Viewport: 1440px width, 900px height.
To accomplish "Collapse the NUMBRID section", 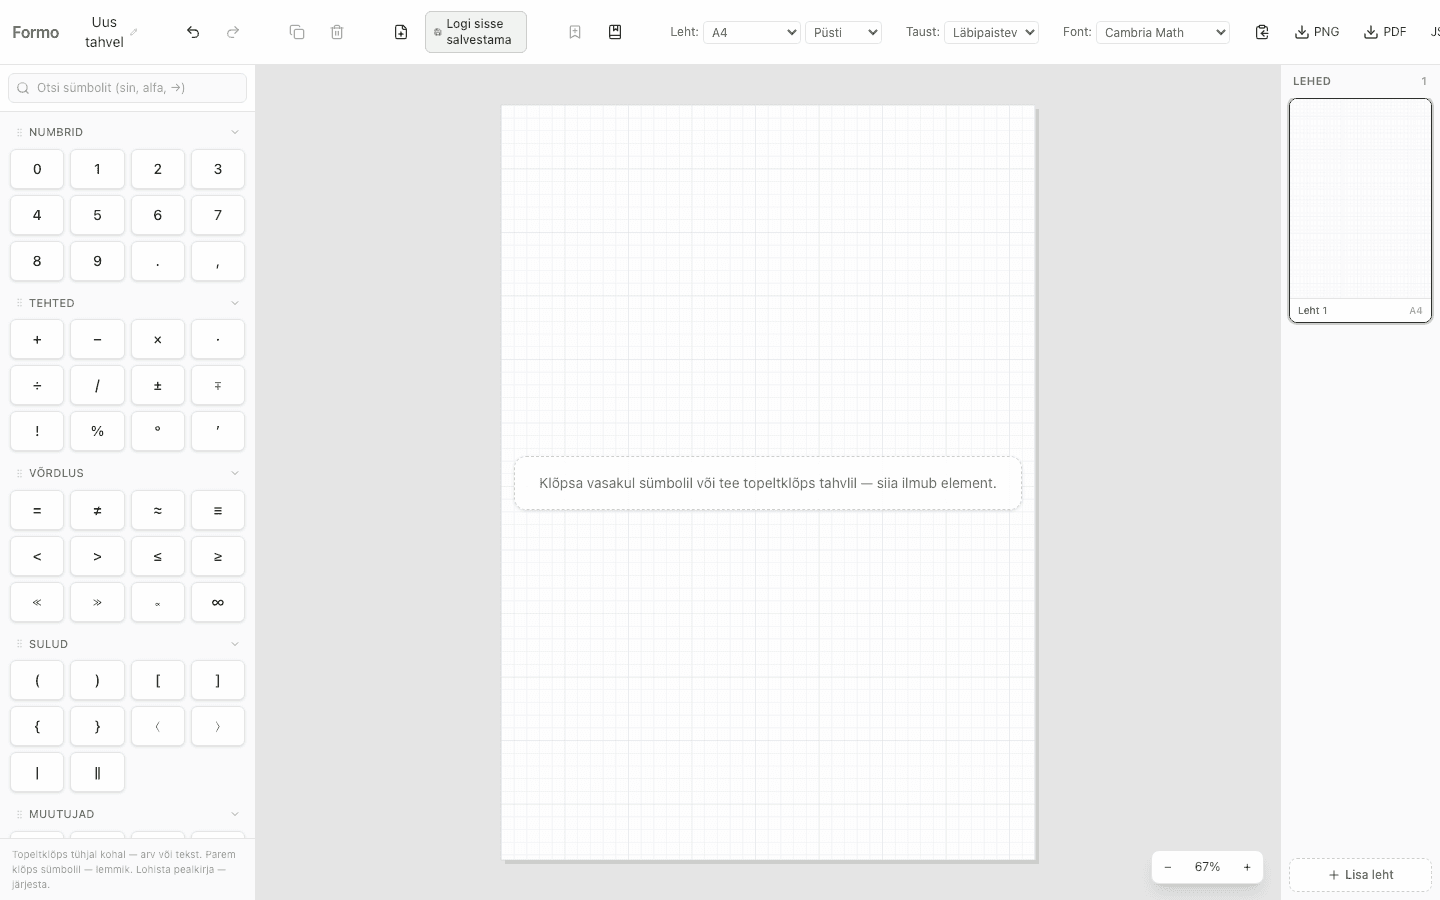I will (235, 132).
